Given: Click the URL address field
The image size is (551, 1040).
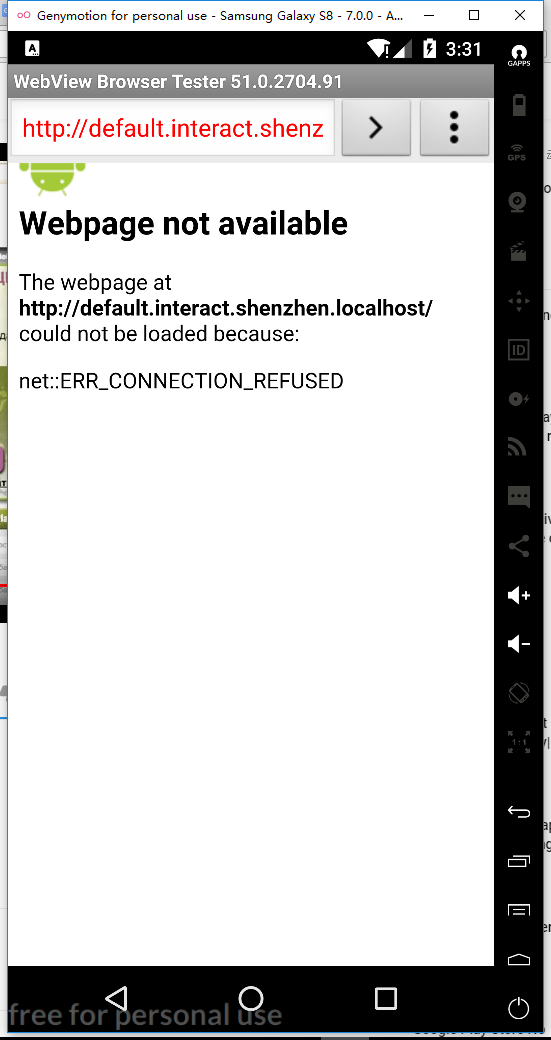Looking at the screenshot, I should [x=173, y=128].
